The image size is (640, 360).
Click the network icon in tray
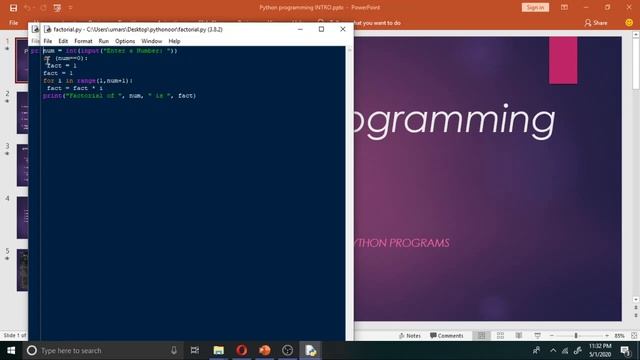(x=565, y=351)
